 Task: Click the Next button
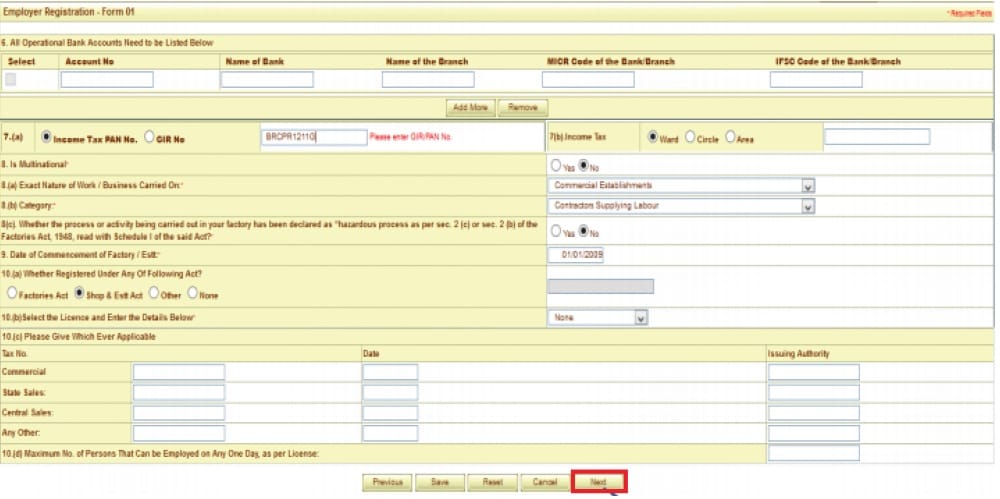[x=598, y=482]
